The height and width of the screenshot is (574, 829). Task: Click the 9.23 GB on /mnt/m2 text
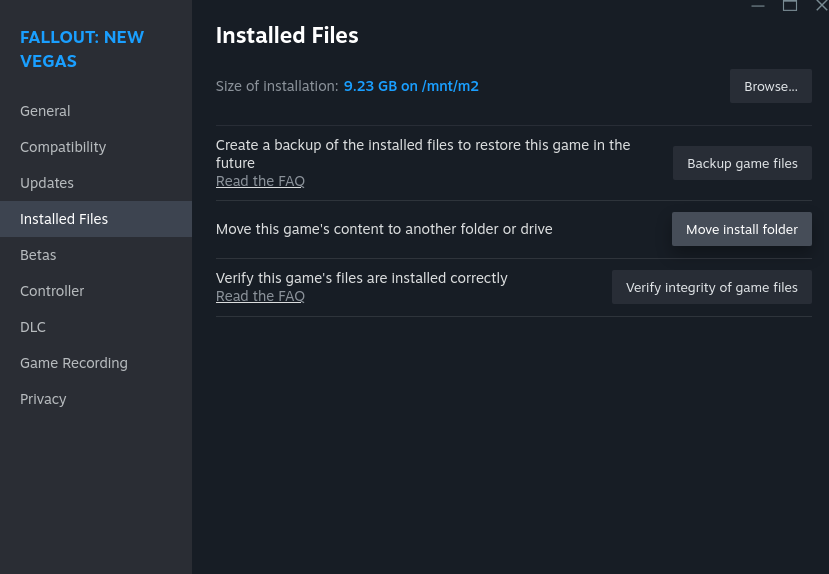411,86
